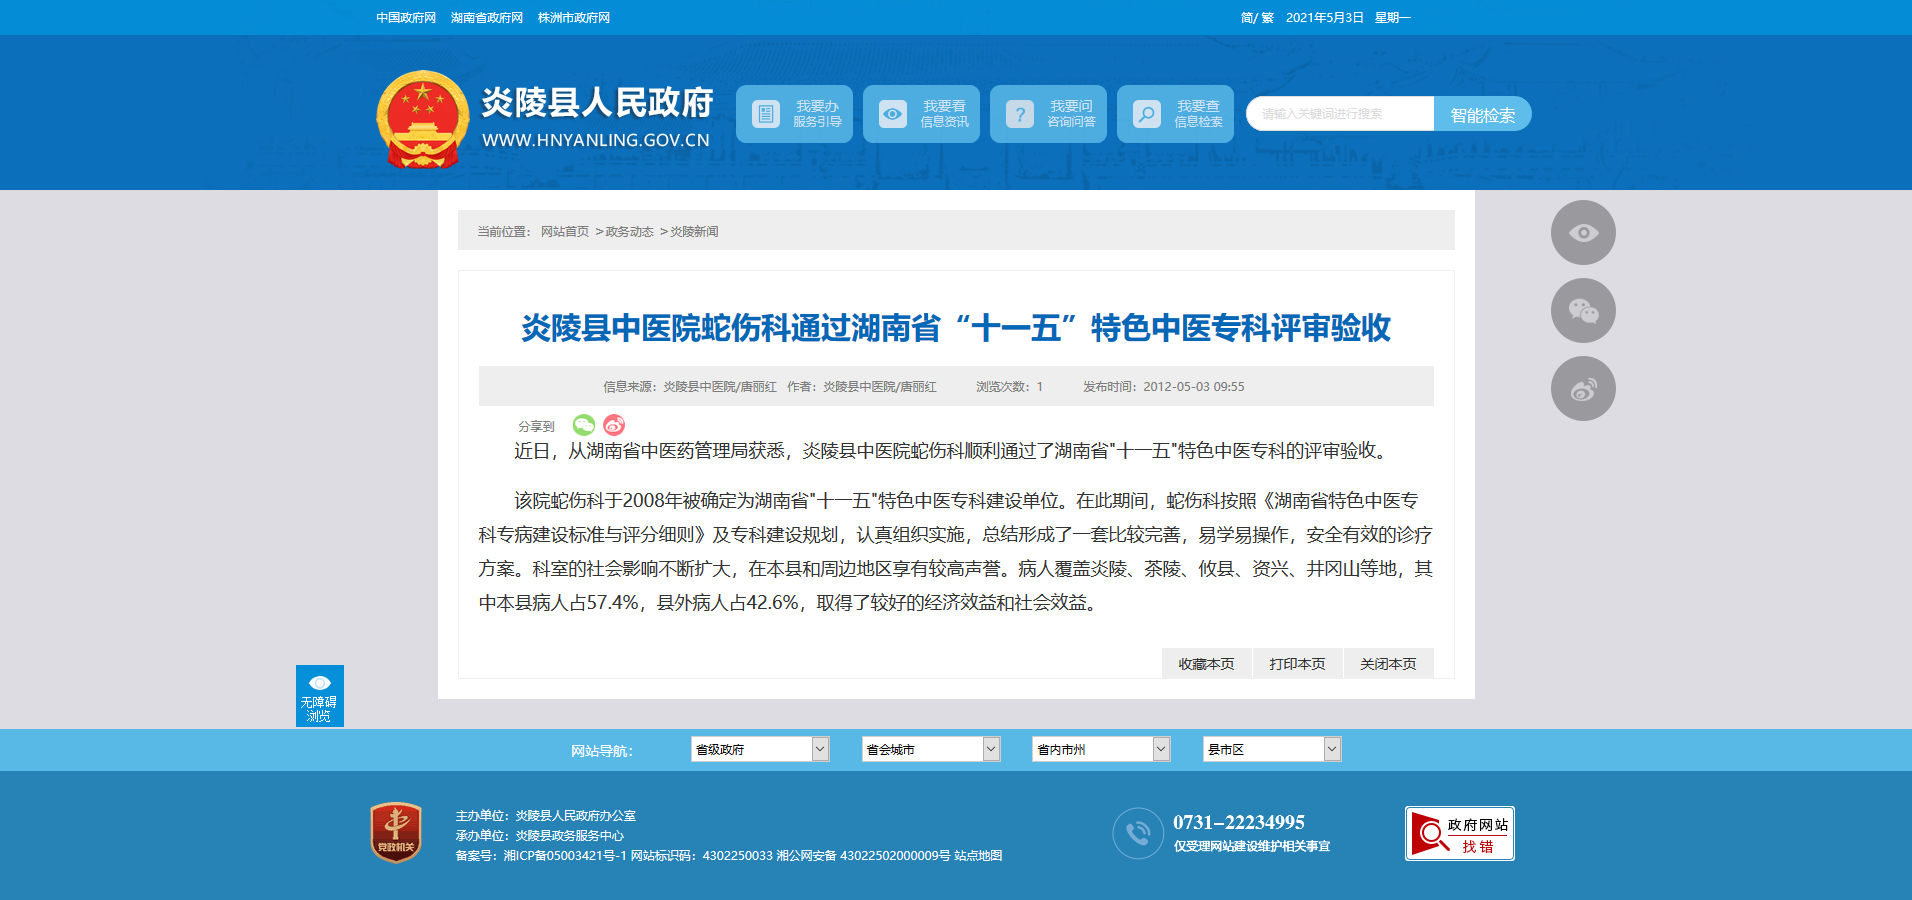Switch between simplified and traditional Chinese
The height and width of the screenshot is (900, 1912).
click(x=1256, y=18)
